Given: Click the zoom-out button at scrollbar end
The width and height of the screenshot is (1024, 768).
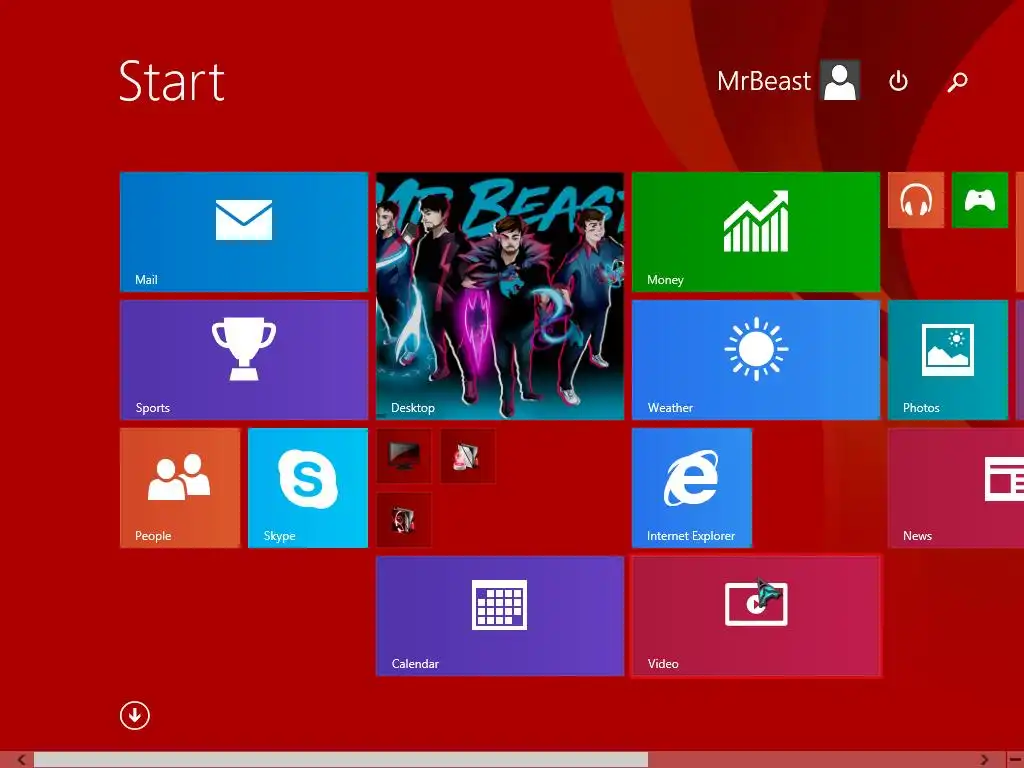Looking at the screenshot, I should [x=1015, y=760].
